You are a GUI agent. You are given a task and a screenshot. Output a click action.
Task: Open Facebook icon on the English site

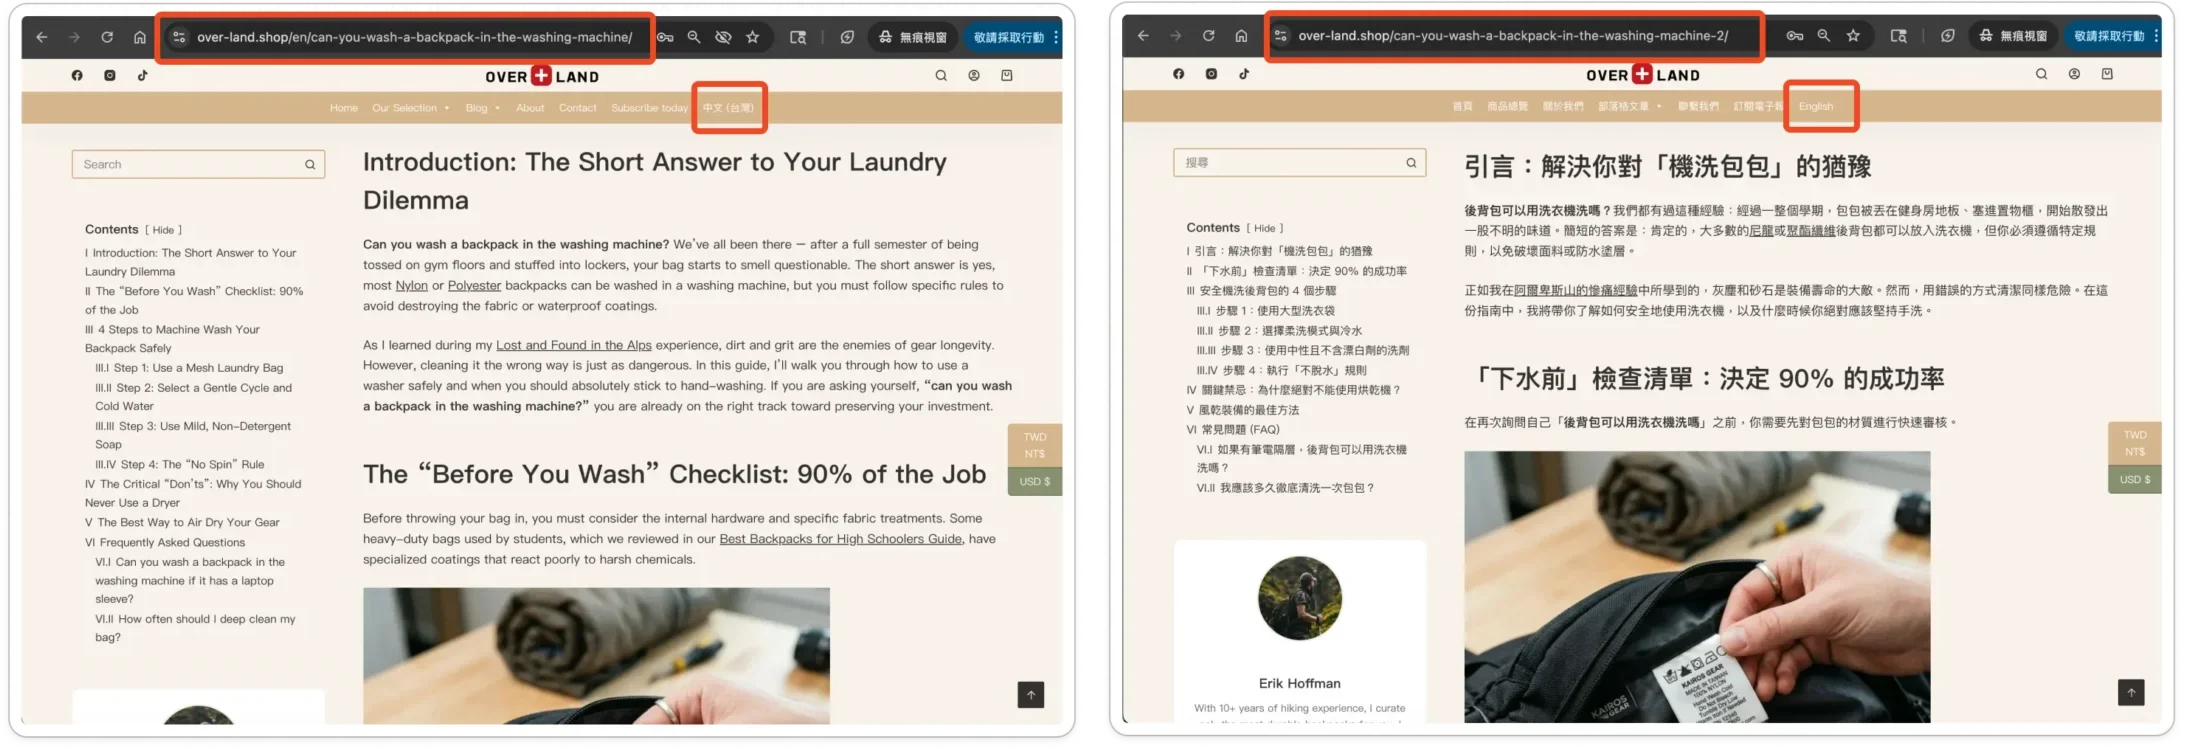point(77,75)
